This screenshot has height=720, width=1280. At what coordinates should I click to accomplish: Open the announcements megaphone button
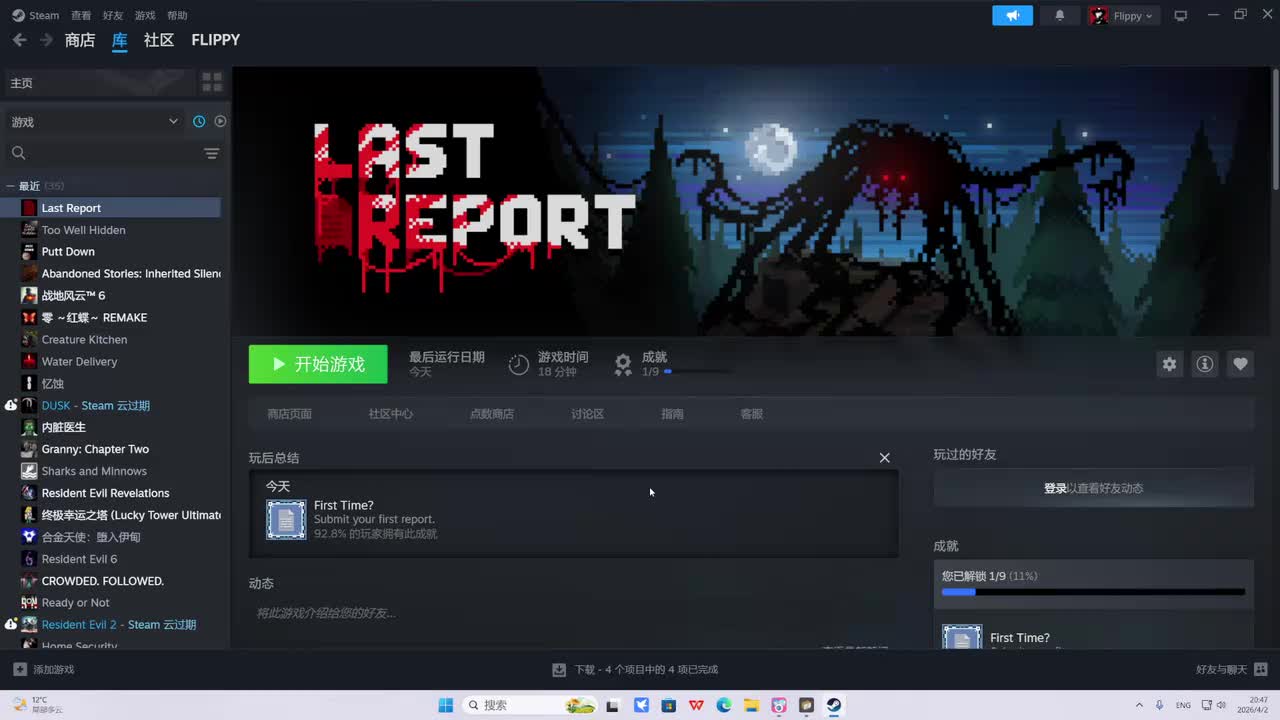1012,15
